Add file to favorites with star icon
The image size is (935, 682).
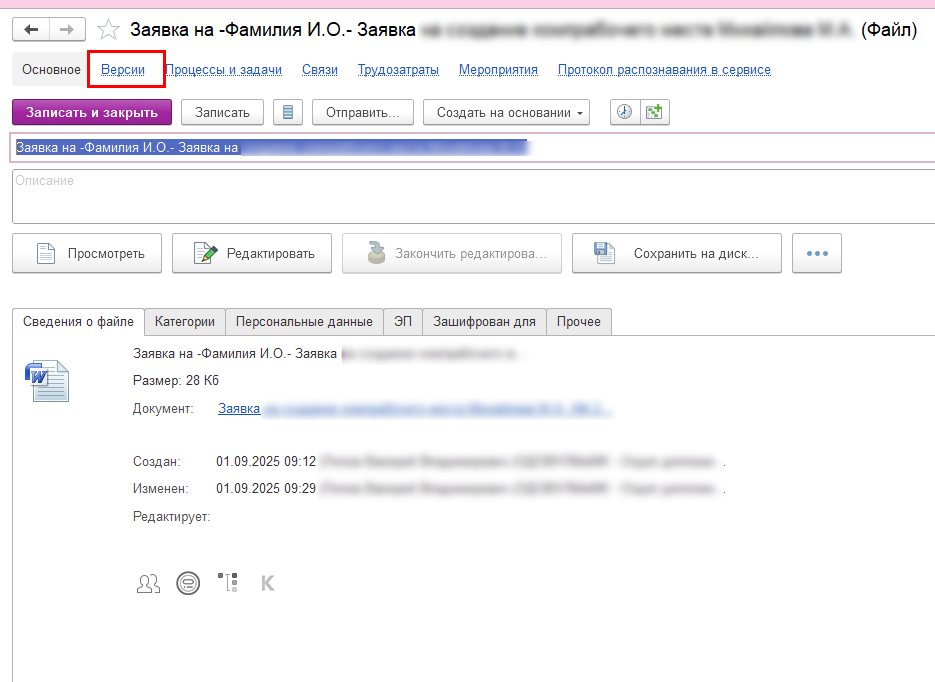coord(108,31)
